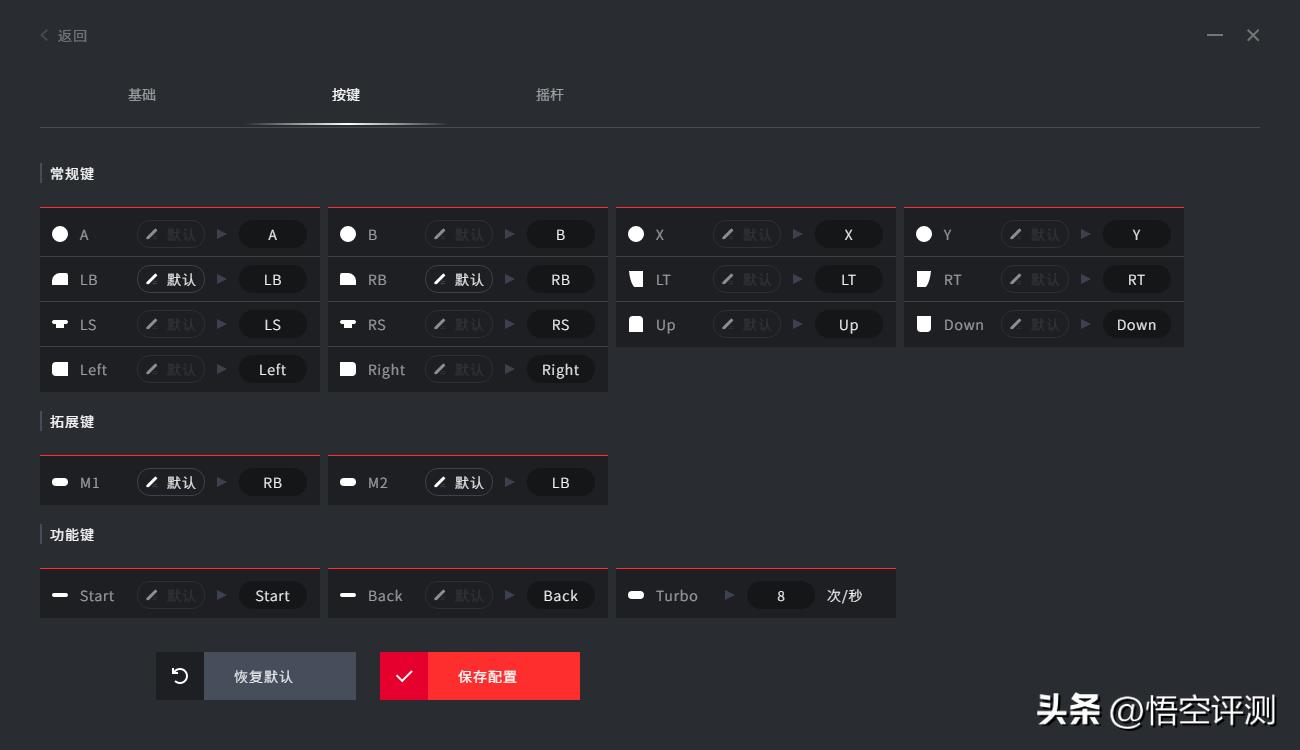The height and width of the screenshot is (750, 1300).
Task: Click the LS stick icon
Action: (60, 324)
